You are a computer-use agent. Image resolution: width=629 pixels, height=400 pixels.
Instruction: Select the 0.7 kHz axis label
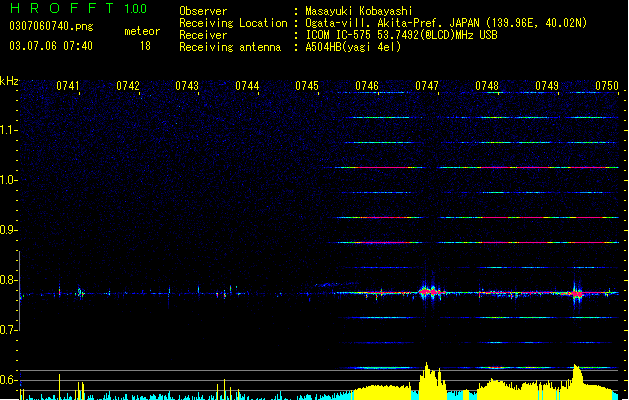click(8, 330)
